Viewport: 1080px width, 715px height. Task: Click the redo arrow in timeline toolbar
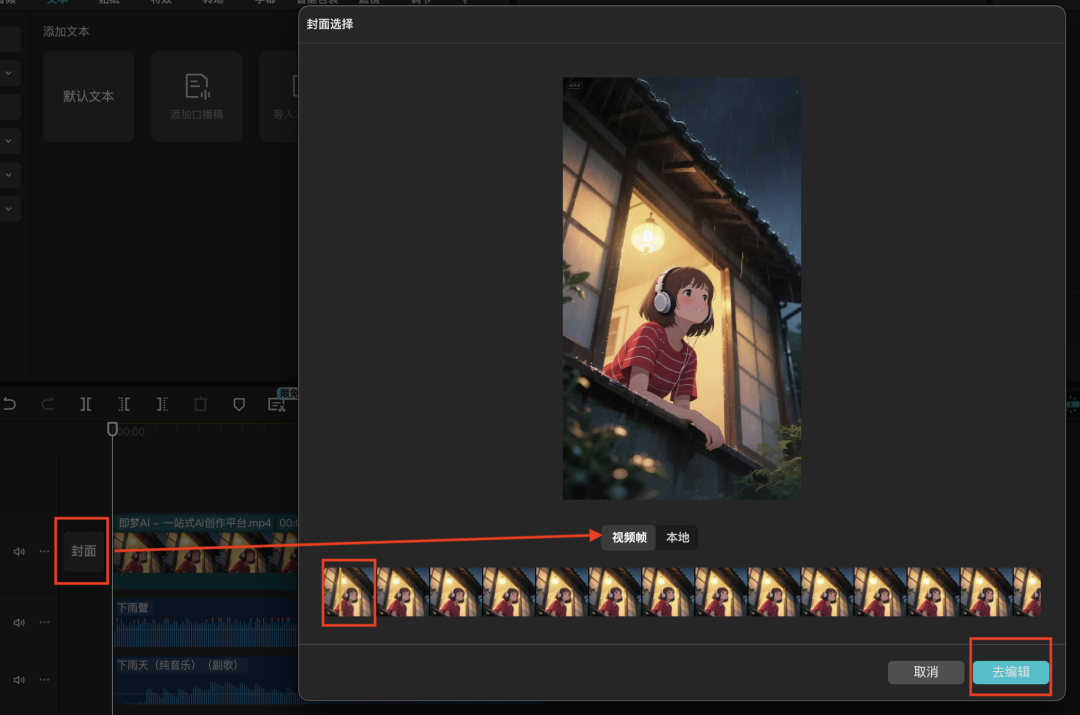48,404
